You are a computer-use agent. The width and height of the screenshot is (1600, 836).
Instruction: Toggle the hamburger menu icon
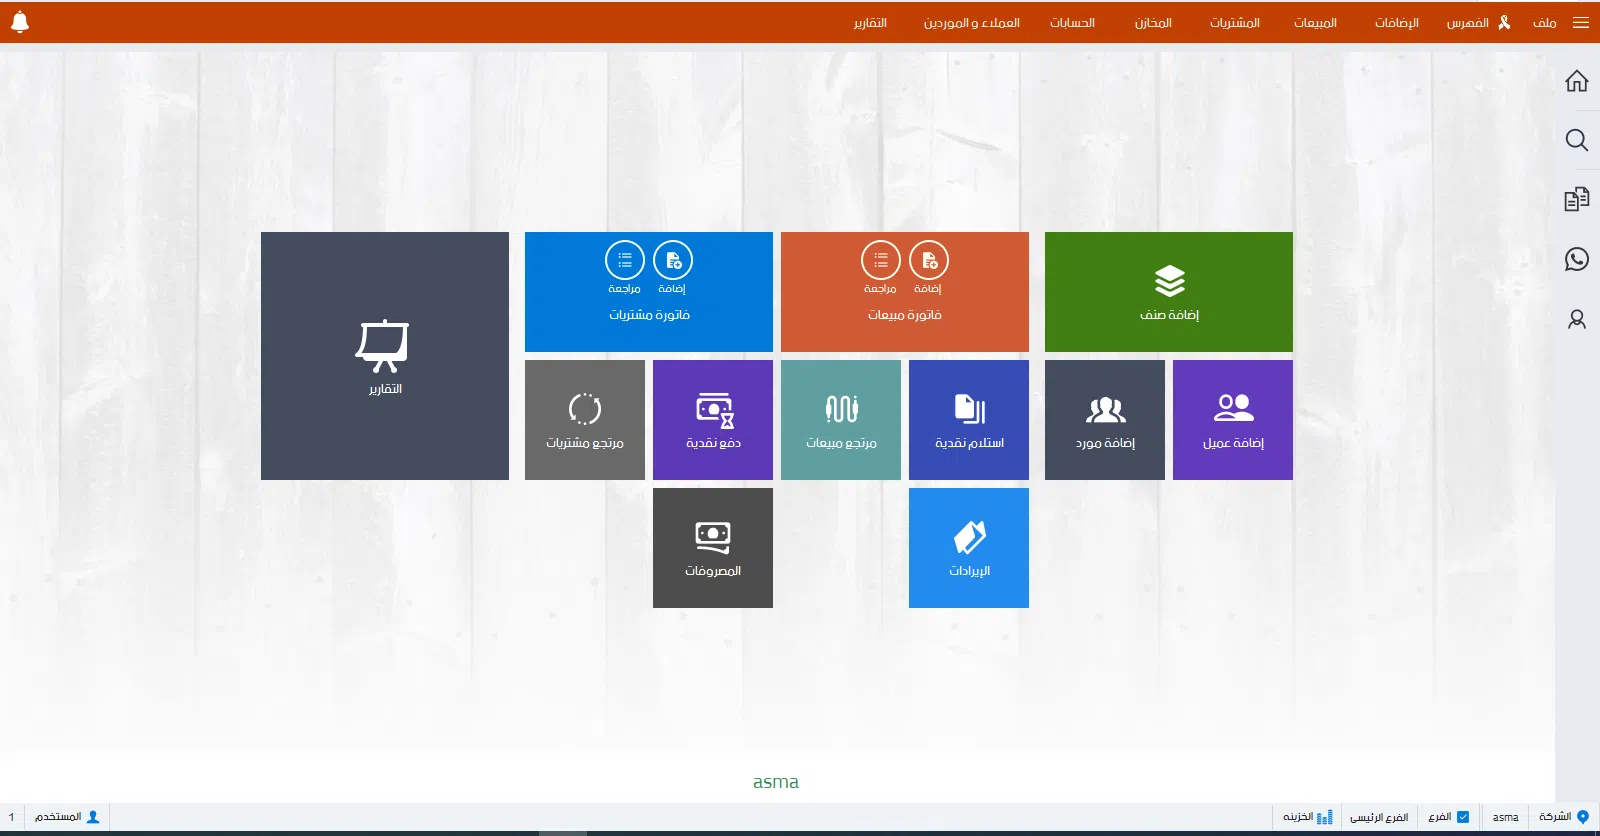tap(1581, 23)
